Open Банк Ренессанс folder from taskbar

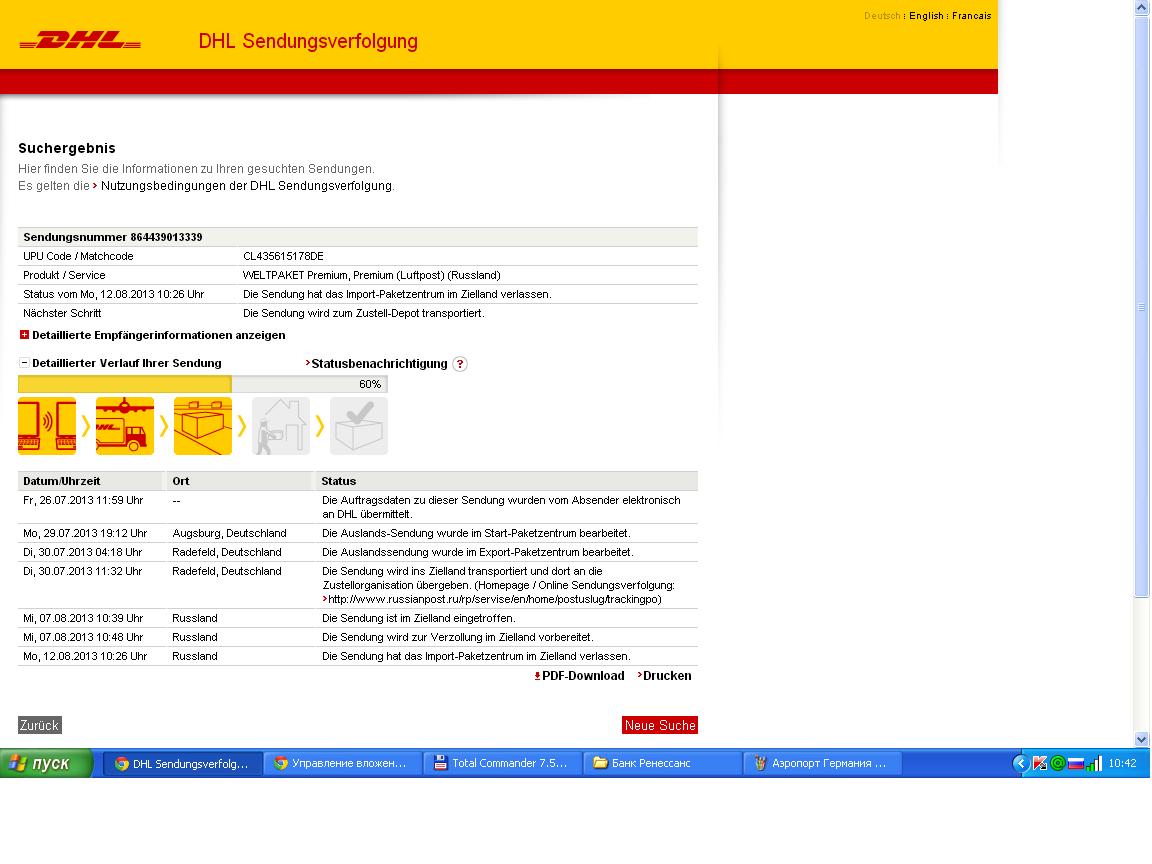tap(663, 763)
